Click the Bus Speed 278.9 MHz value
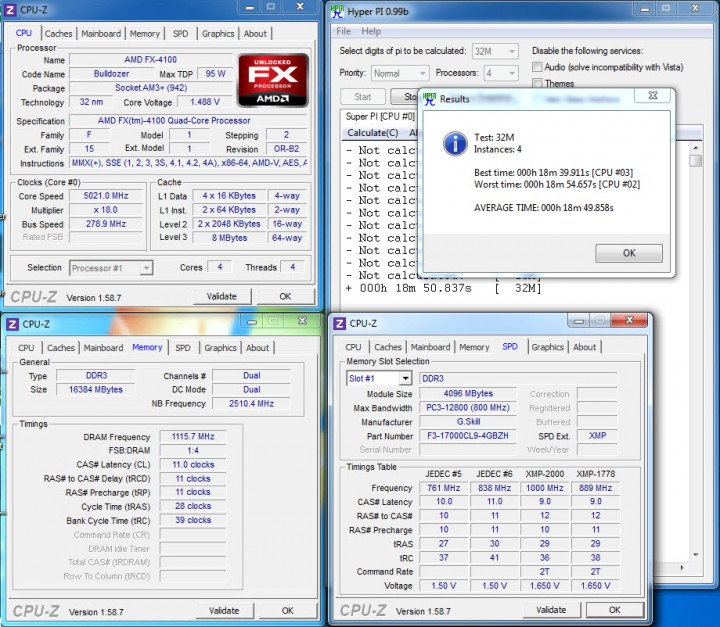 [x=106, y=224]
